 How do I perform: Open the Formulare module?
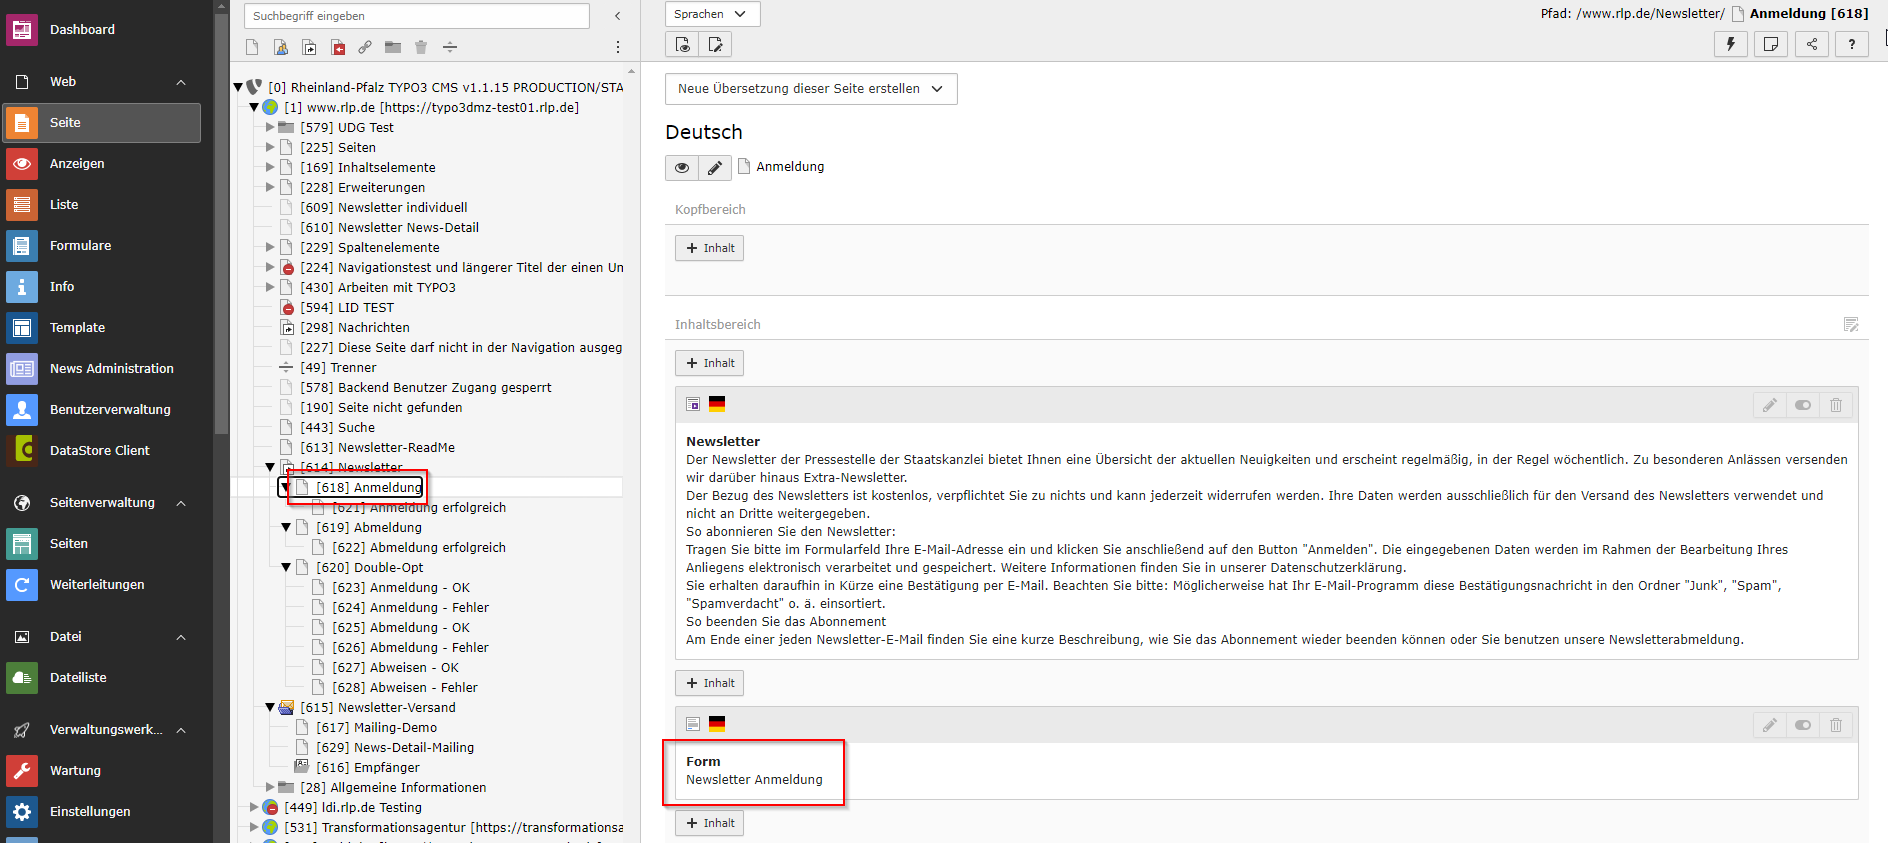coord(101,246)
